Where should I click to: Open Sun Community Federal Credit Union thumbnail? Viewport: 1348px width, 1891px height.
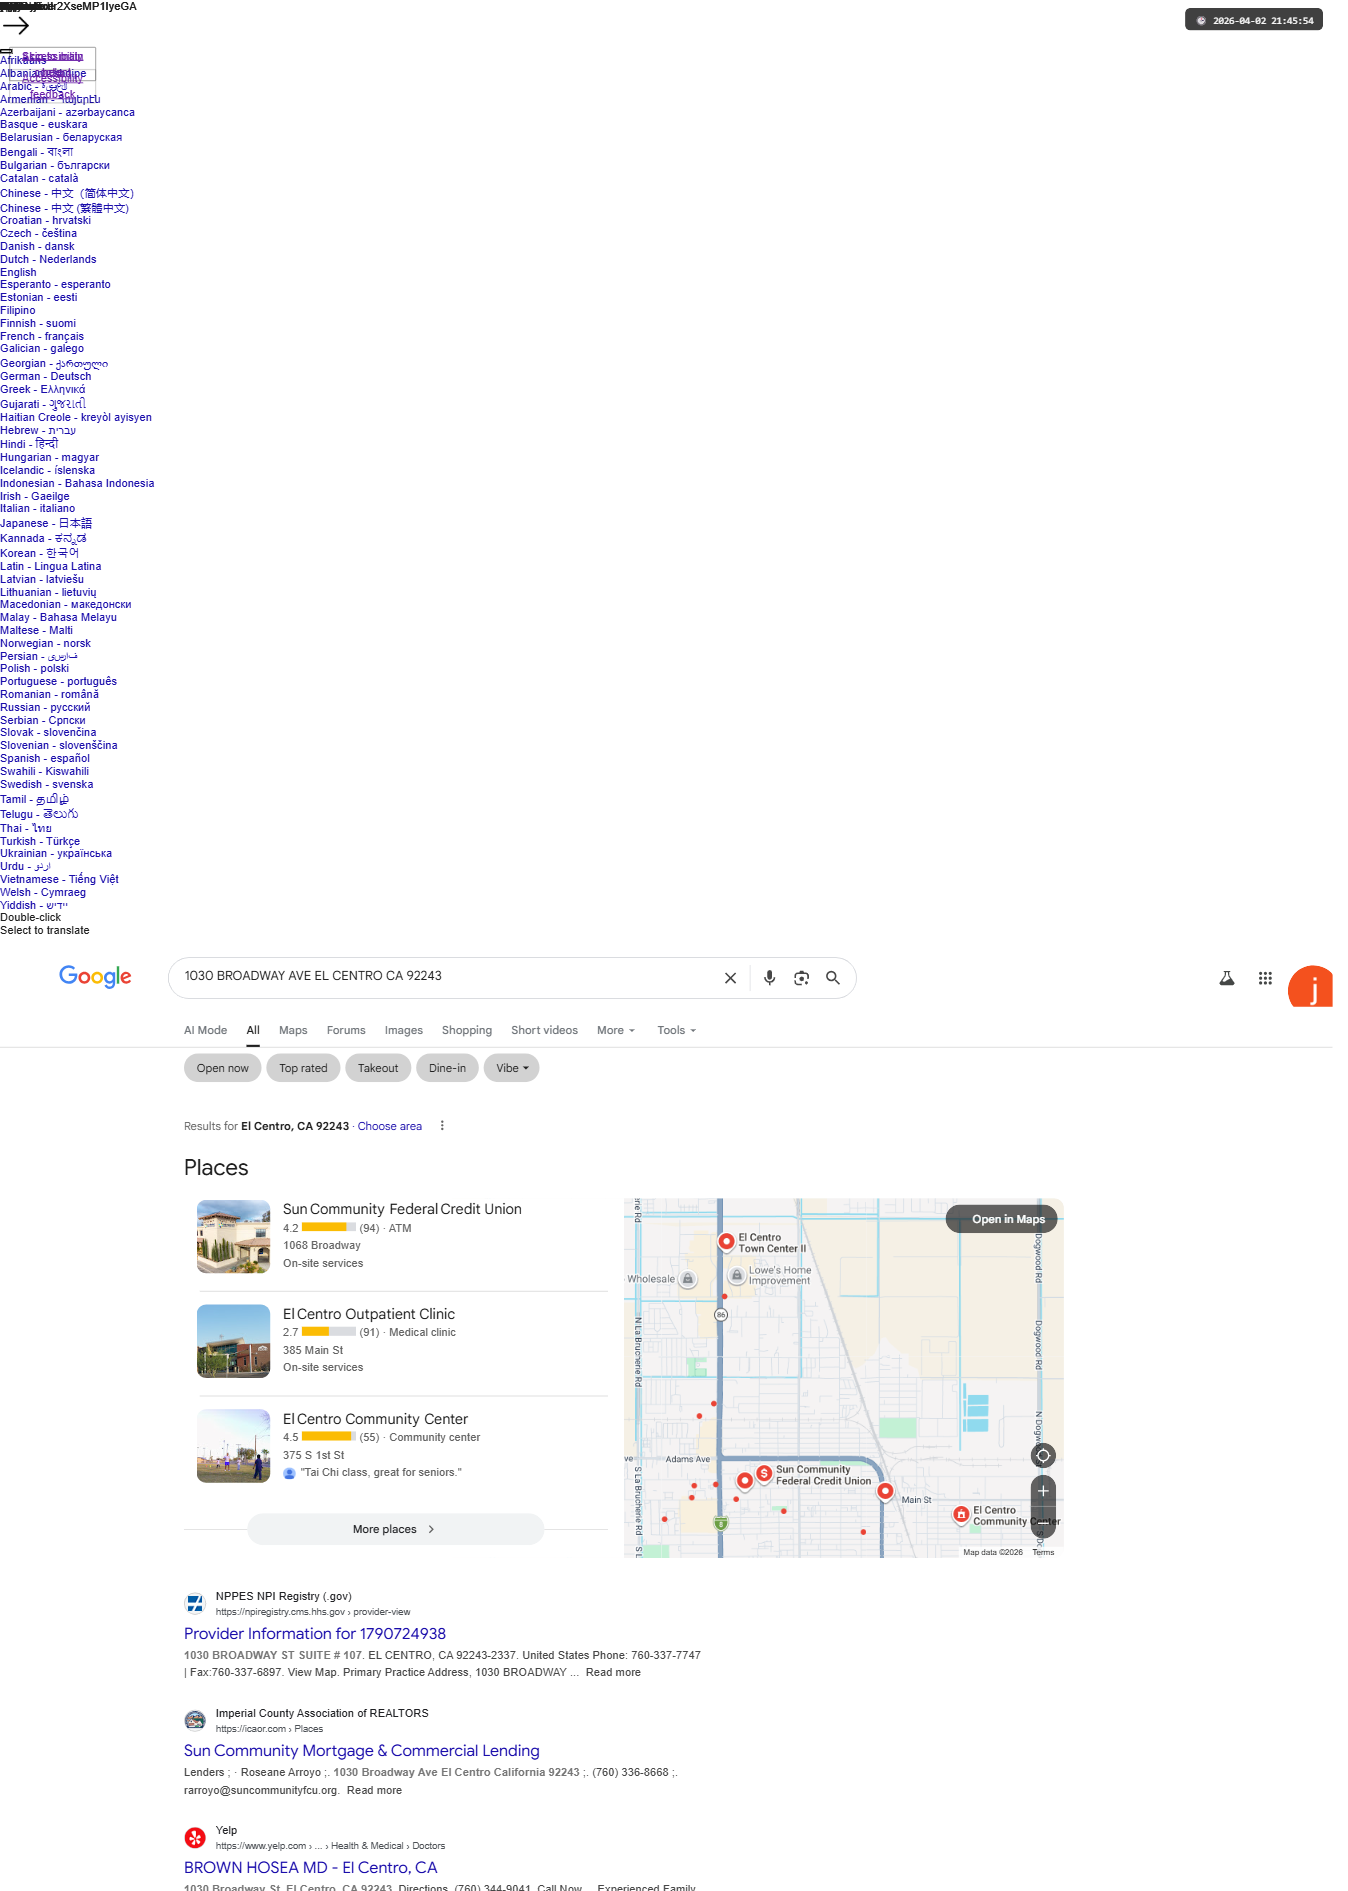[233, 1236]
